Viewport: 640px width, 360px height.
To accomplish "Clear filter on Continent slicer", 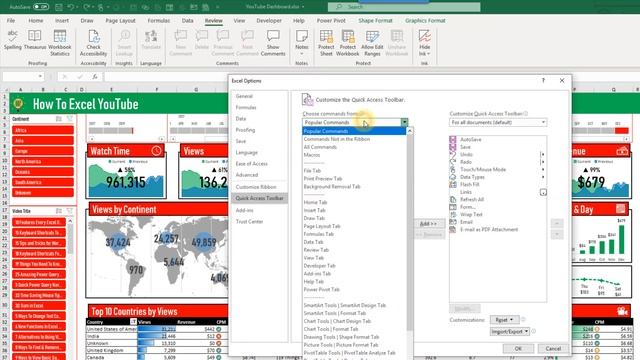I will click(x=70, y=119).
